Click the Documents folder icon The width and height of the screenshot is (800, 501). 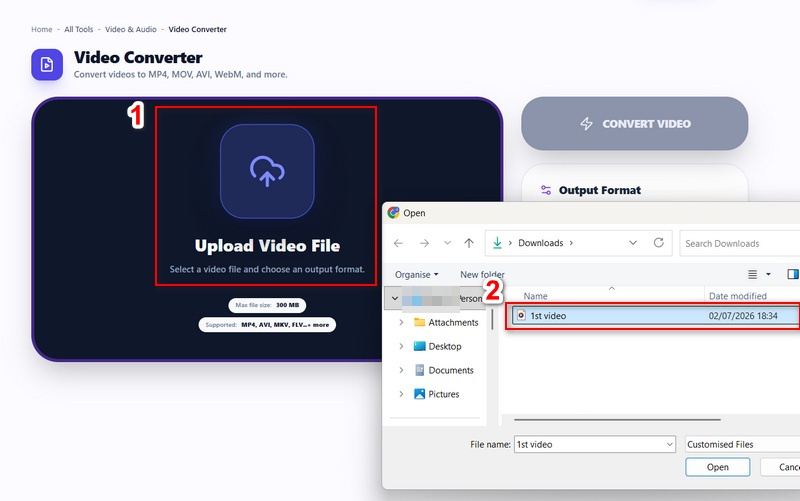pos(419,370)
